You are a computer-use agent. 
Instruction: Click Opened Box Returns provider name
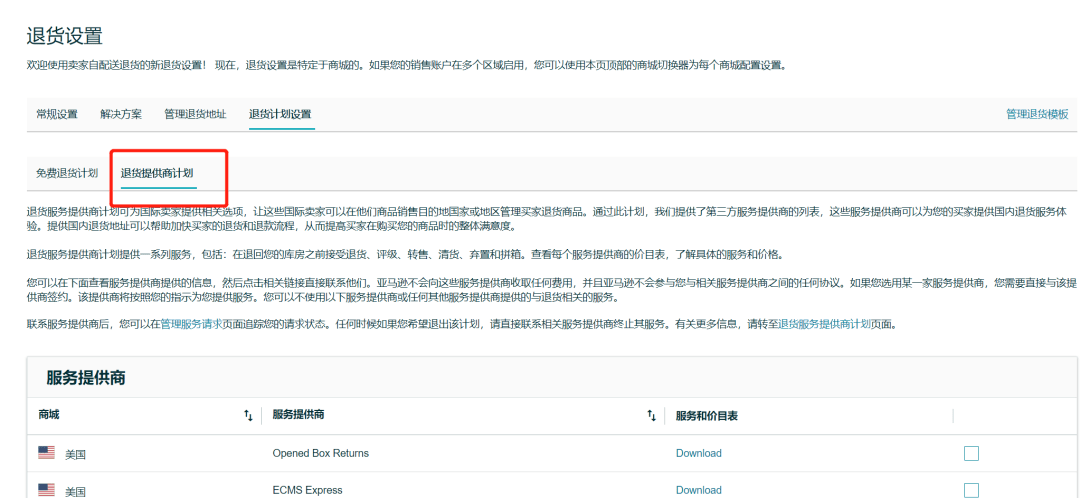click(320, 453)
